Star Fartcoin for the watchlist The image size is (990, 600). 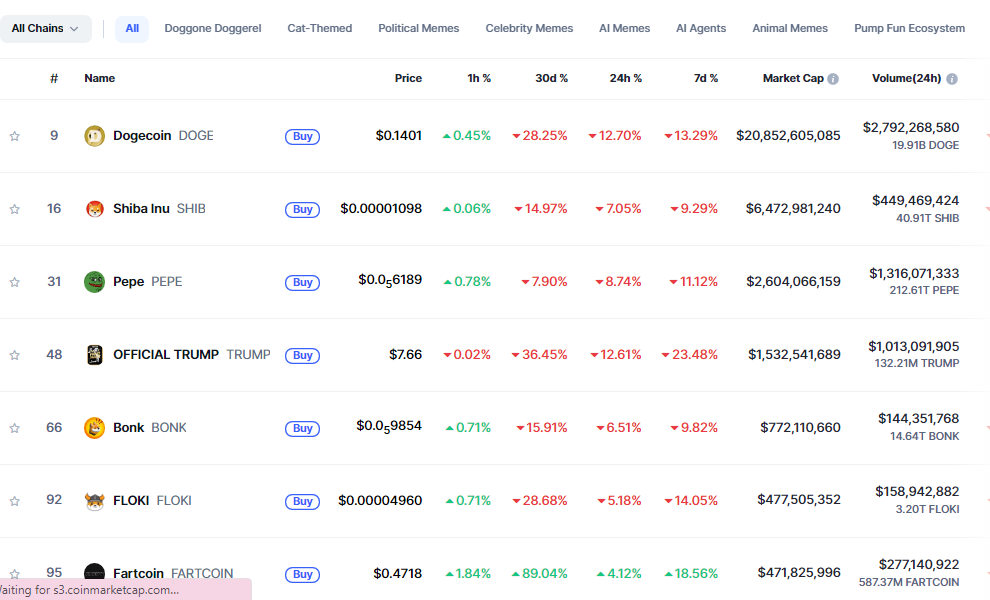coord(15,573)
